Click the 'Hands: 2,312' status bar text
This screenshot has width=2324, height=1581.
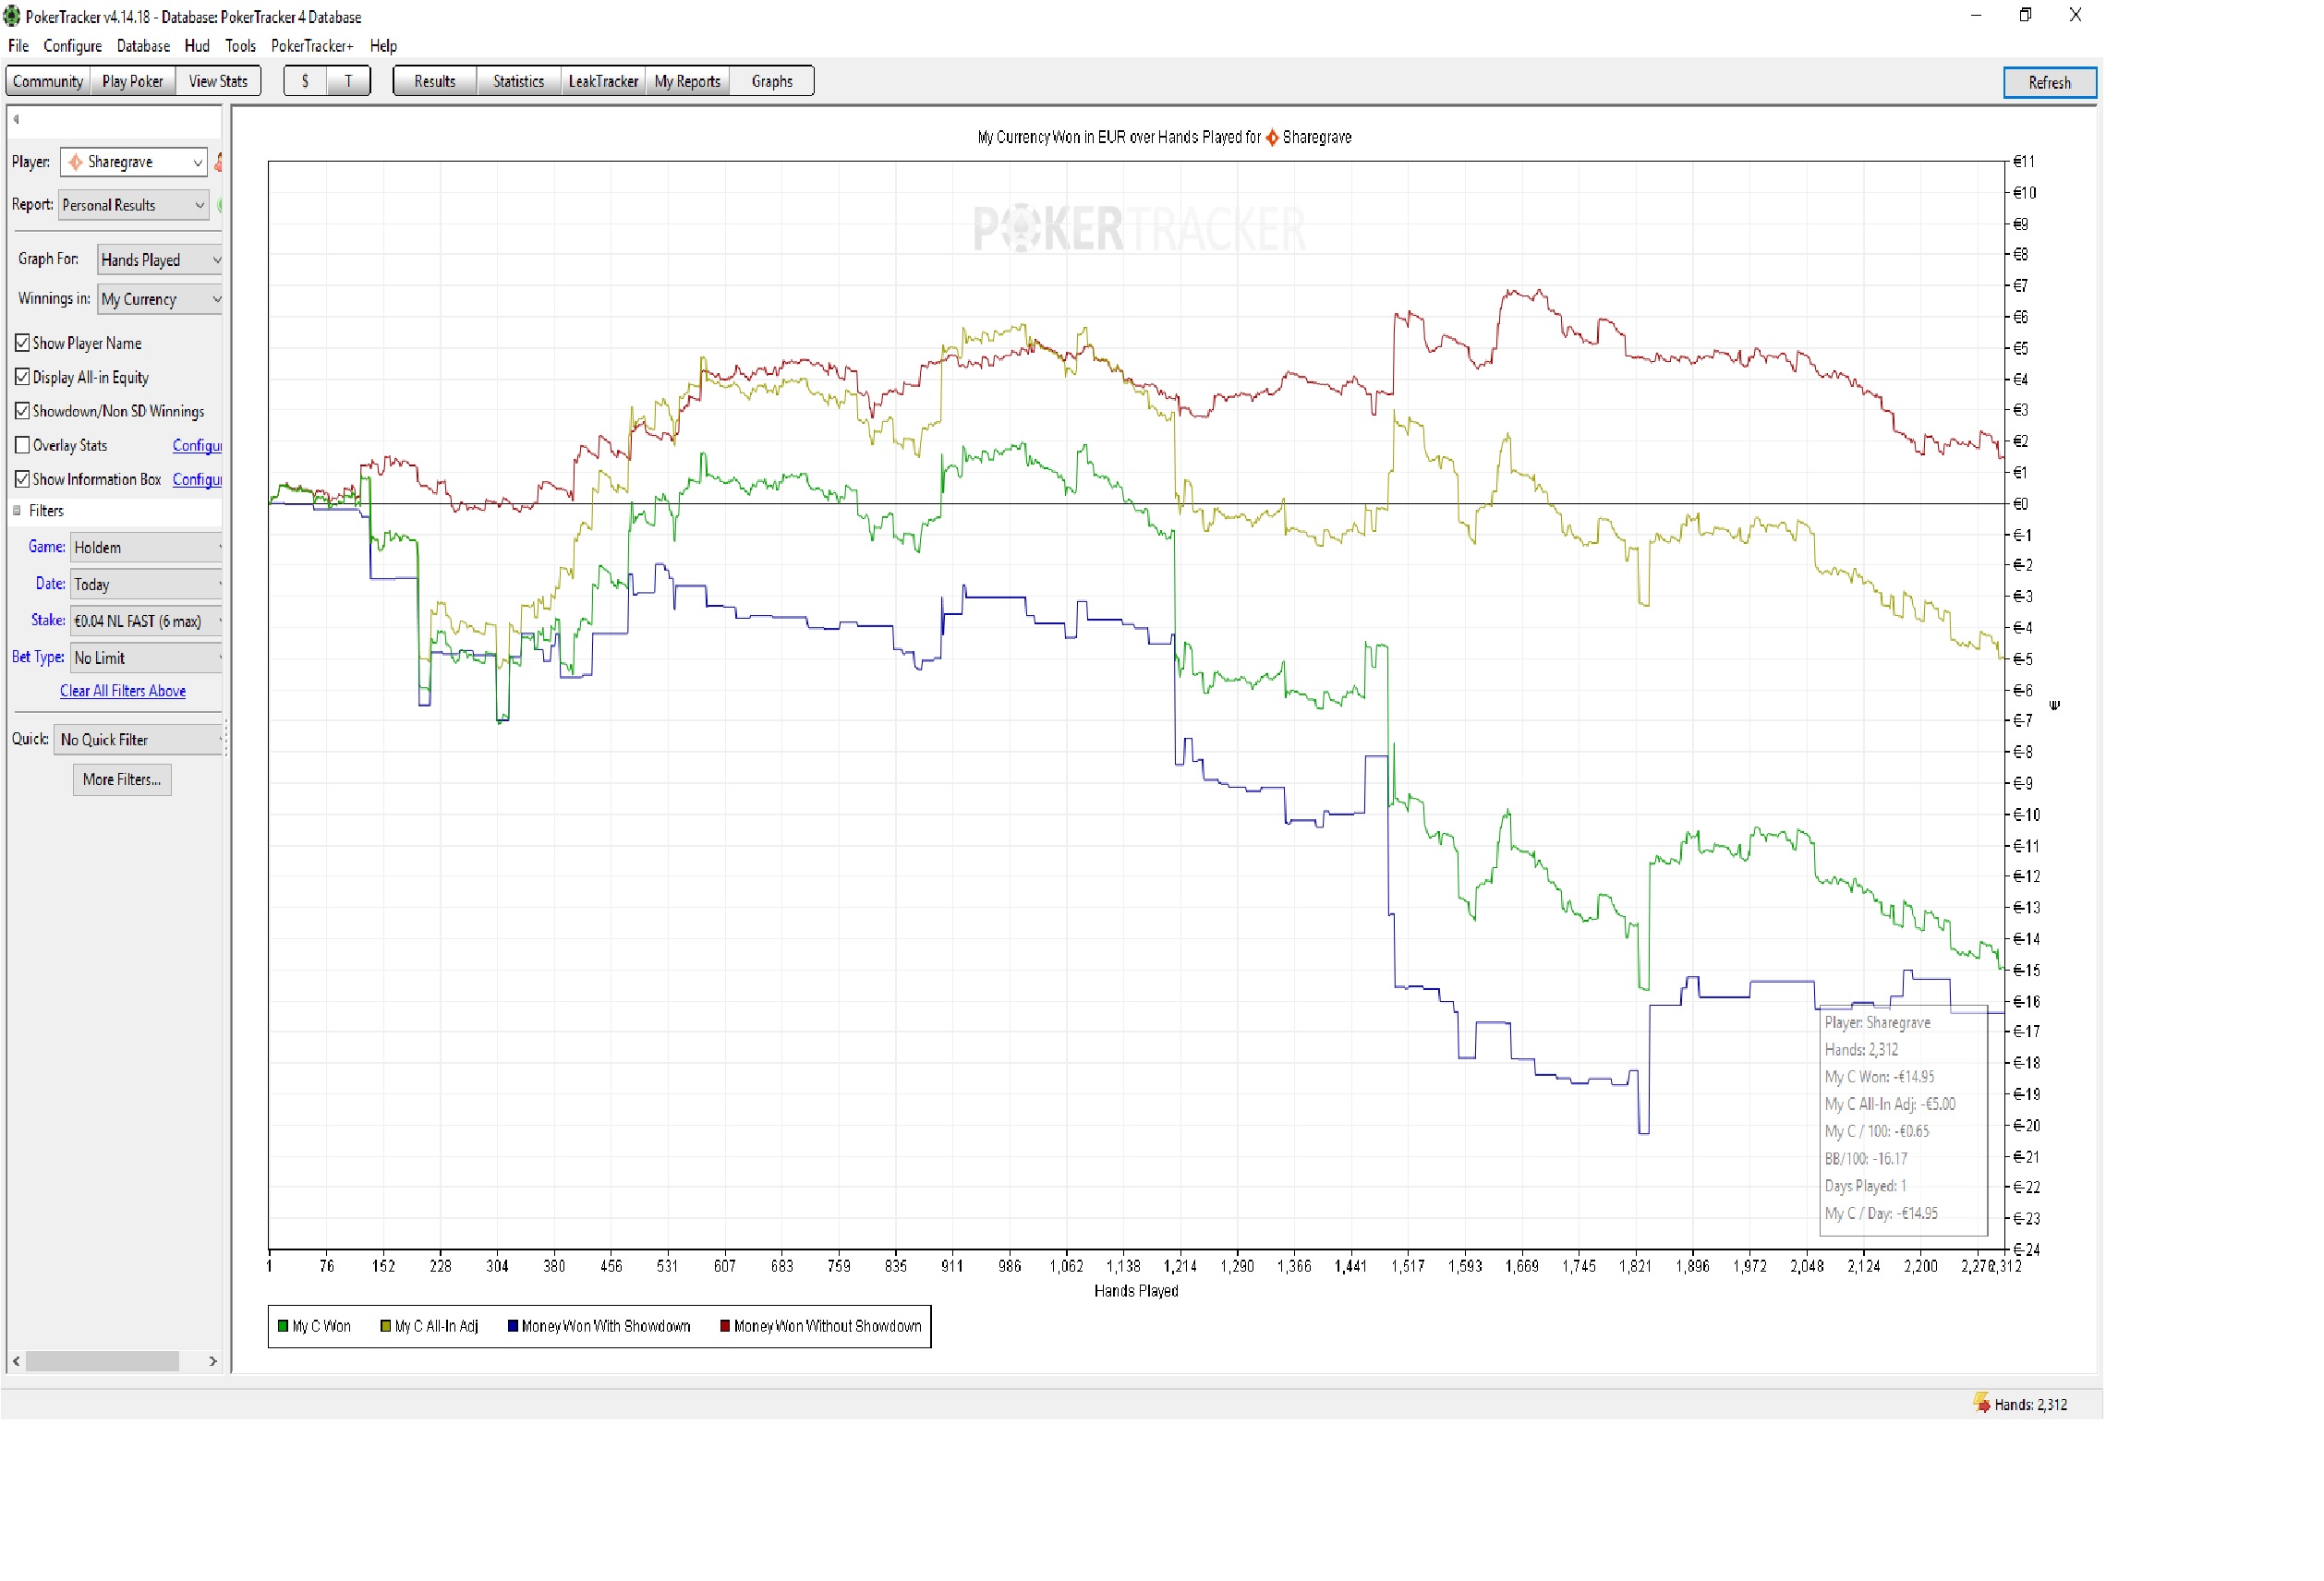(x=2030, y=1404)
